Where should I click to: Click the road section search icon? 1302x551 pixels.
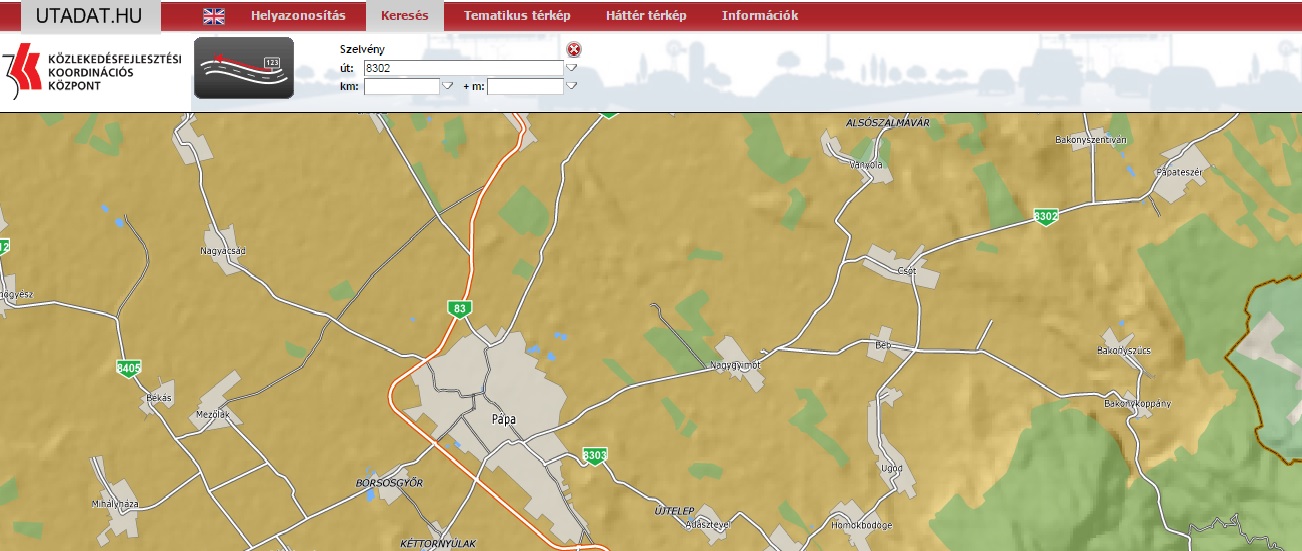point(243,68)
